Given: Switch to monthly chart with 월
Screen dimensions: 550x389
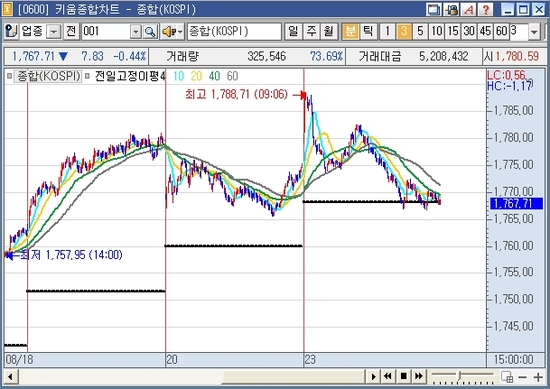Looking at the screenshot, I should coord(328,32).
